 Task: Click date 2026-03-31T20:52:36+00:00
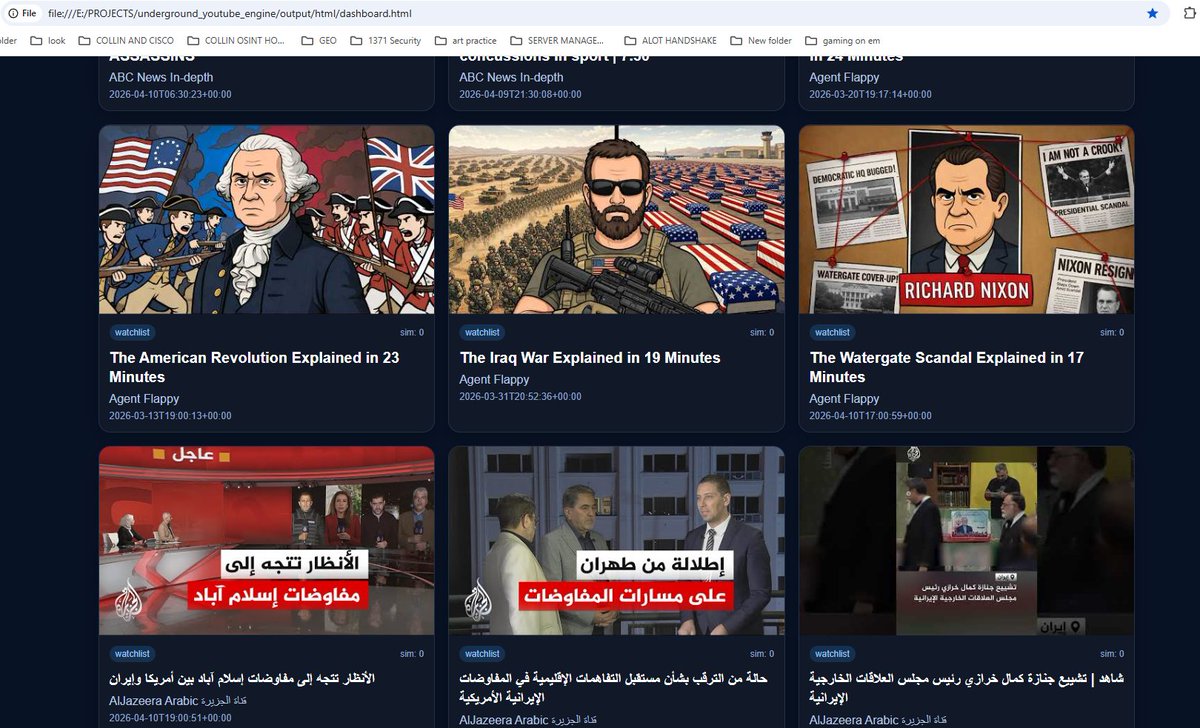tap(520, 397)
